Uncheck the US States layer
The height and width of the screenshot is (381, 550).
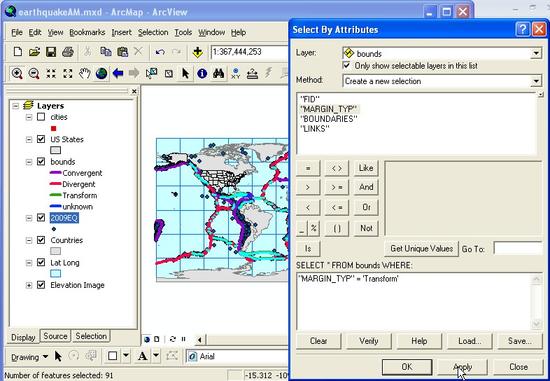(41, 139)
